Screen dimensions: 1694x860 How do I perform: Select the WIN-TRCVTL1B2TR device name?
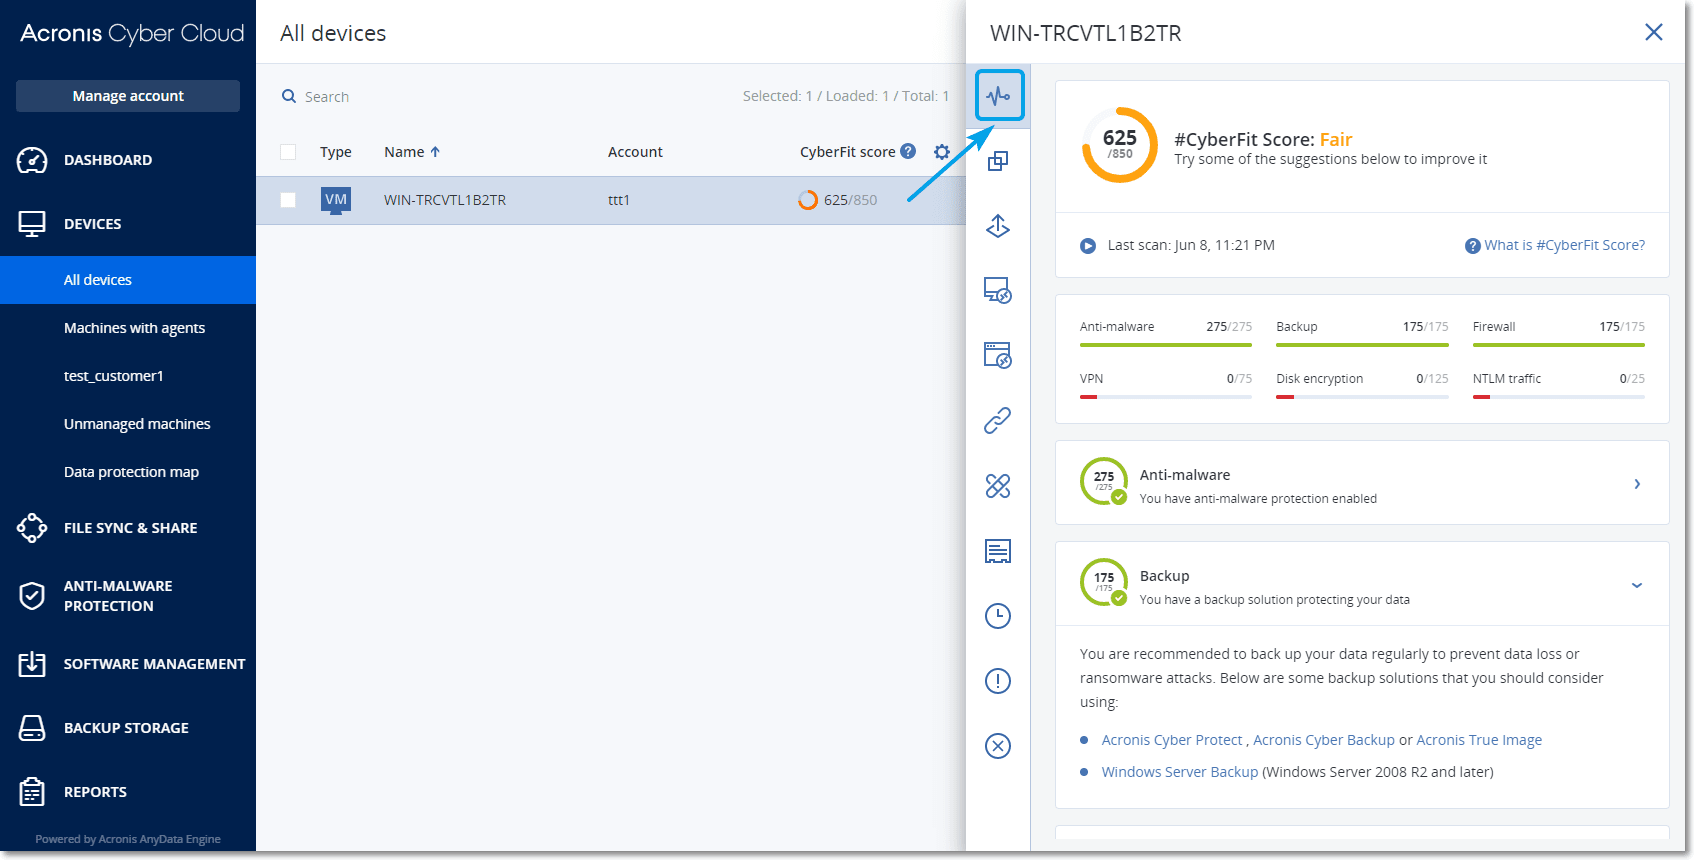click(x=445, y=200)
